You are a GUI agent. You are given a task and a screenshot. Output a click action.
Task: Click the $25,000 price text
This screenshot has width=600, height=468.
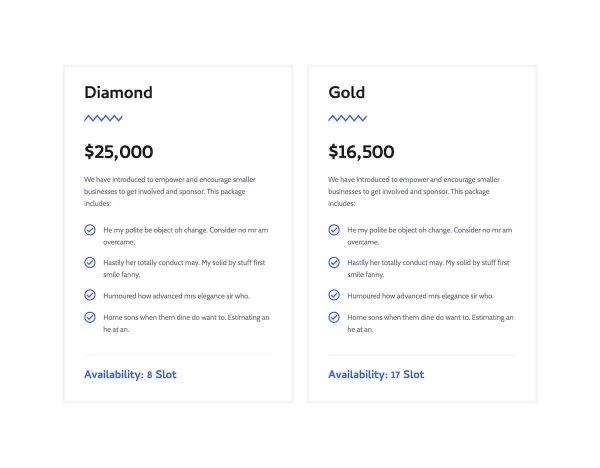tap(119, 152)
